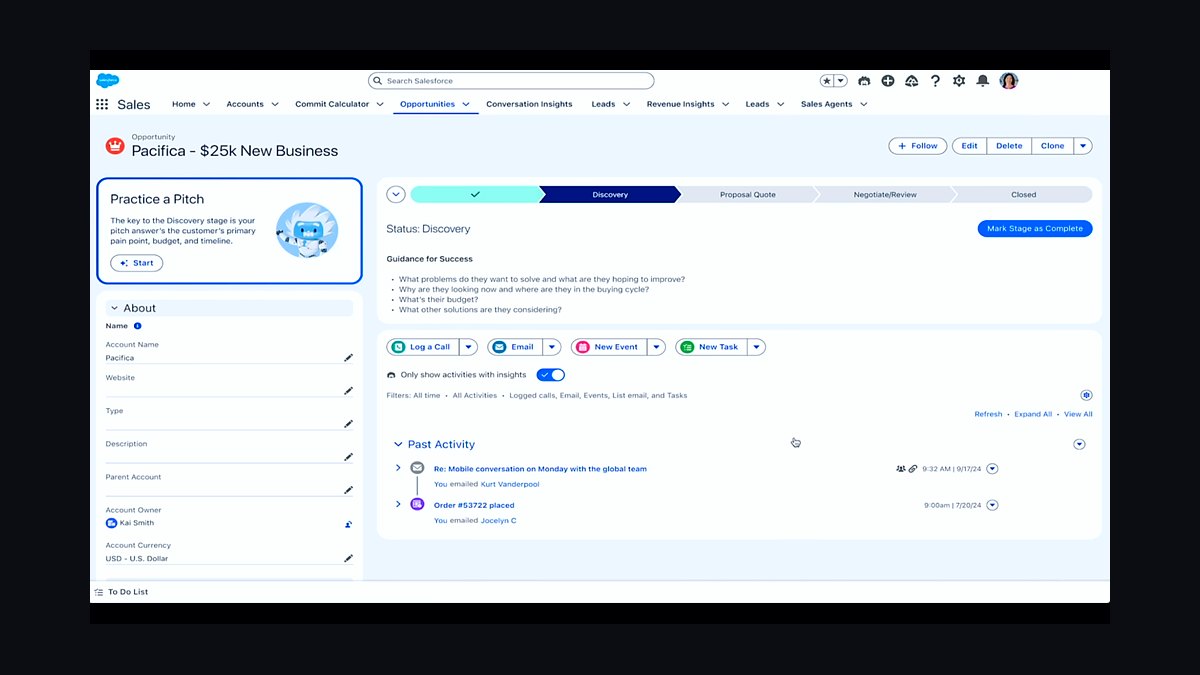Image resolution: width=1200 pixels, height=675 pixels.
Task: Select the completed first stage in path
Action: (x=475, y=194)
